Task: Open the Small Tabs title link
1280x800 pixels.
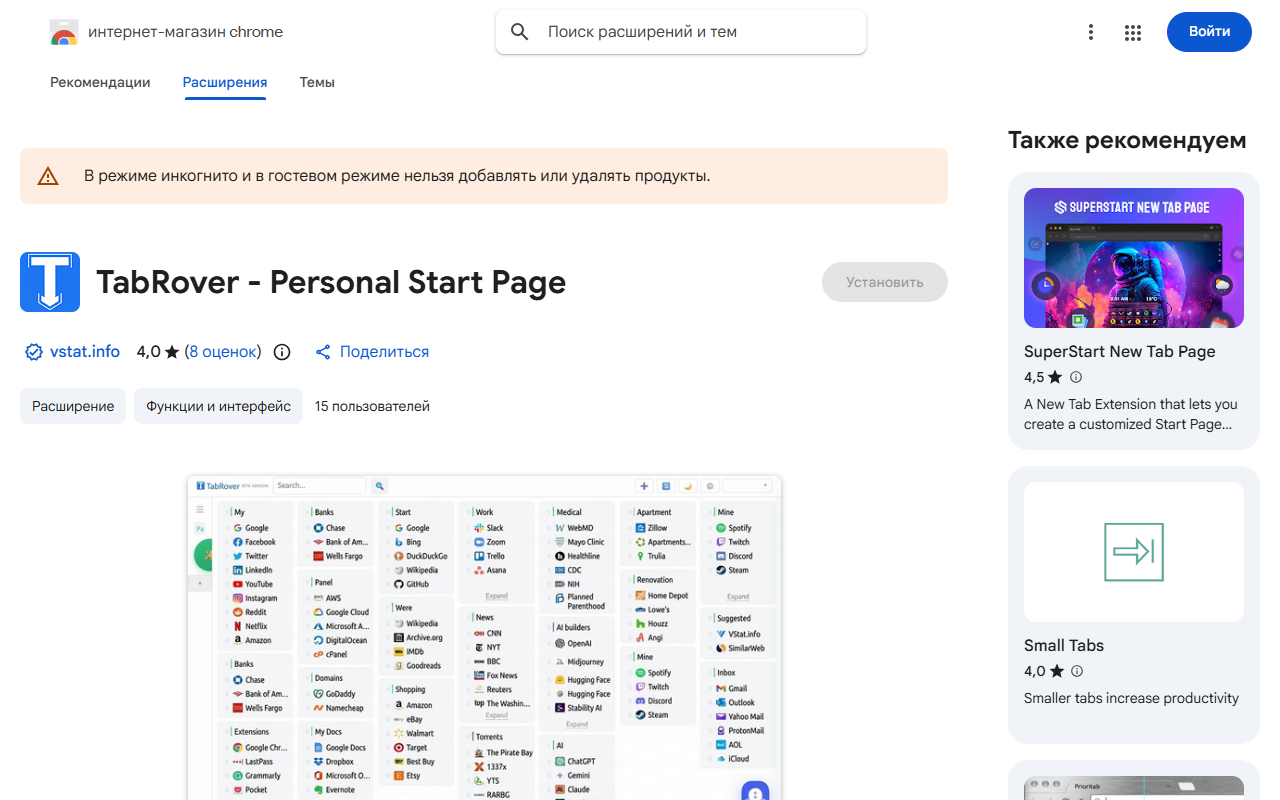Action: pos(1064,646)
